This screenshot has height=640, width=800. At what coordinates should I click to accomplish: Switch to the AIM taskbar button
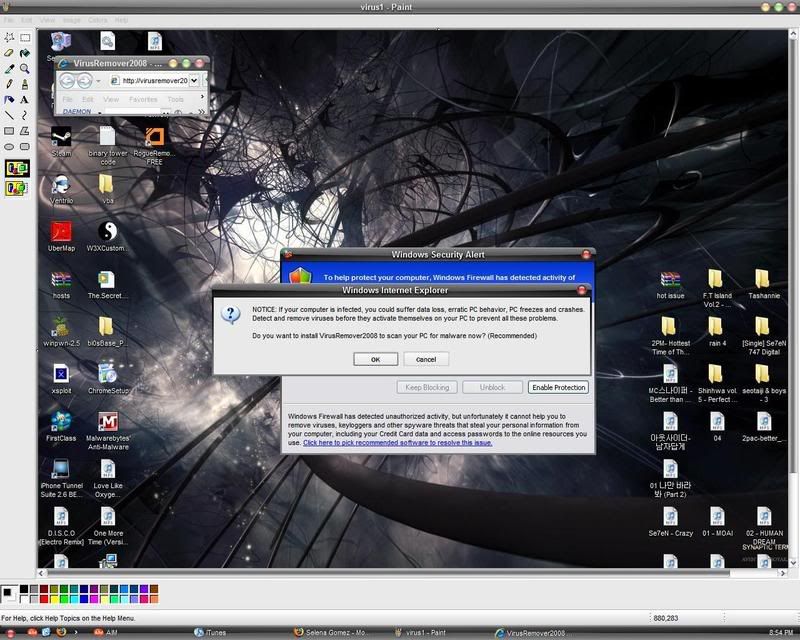pos(106,633)
